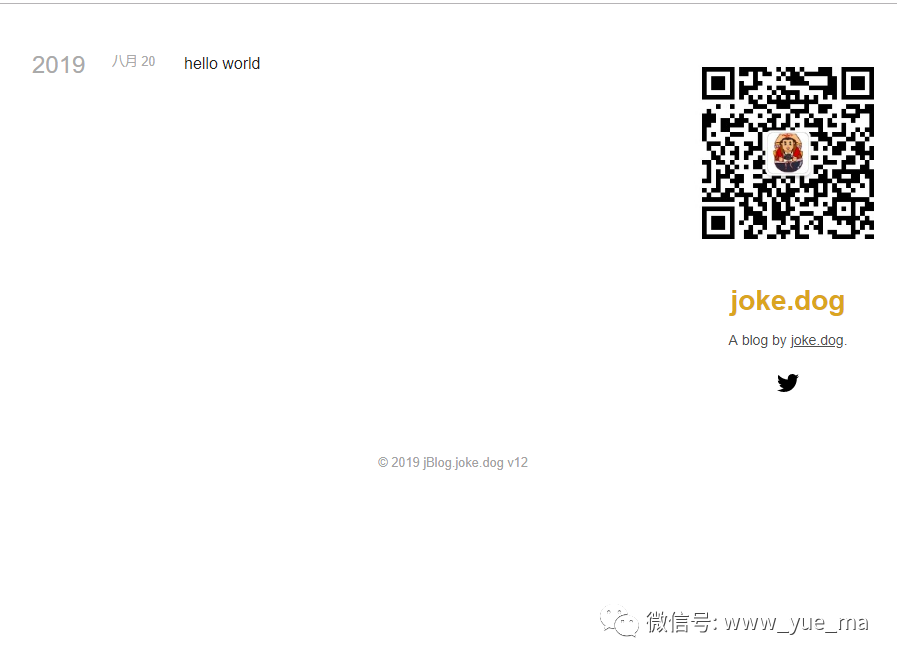Click the 八月 20 post date
Screen dimensions: 897x663
click(133, 61)
